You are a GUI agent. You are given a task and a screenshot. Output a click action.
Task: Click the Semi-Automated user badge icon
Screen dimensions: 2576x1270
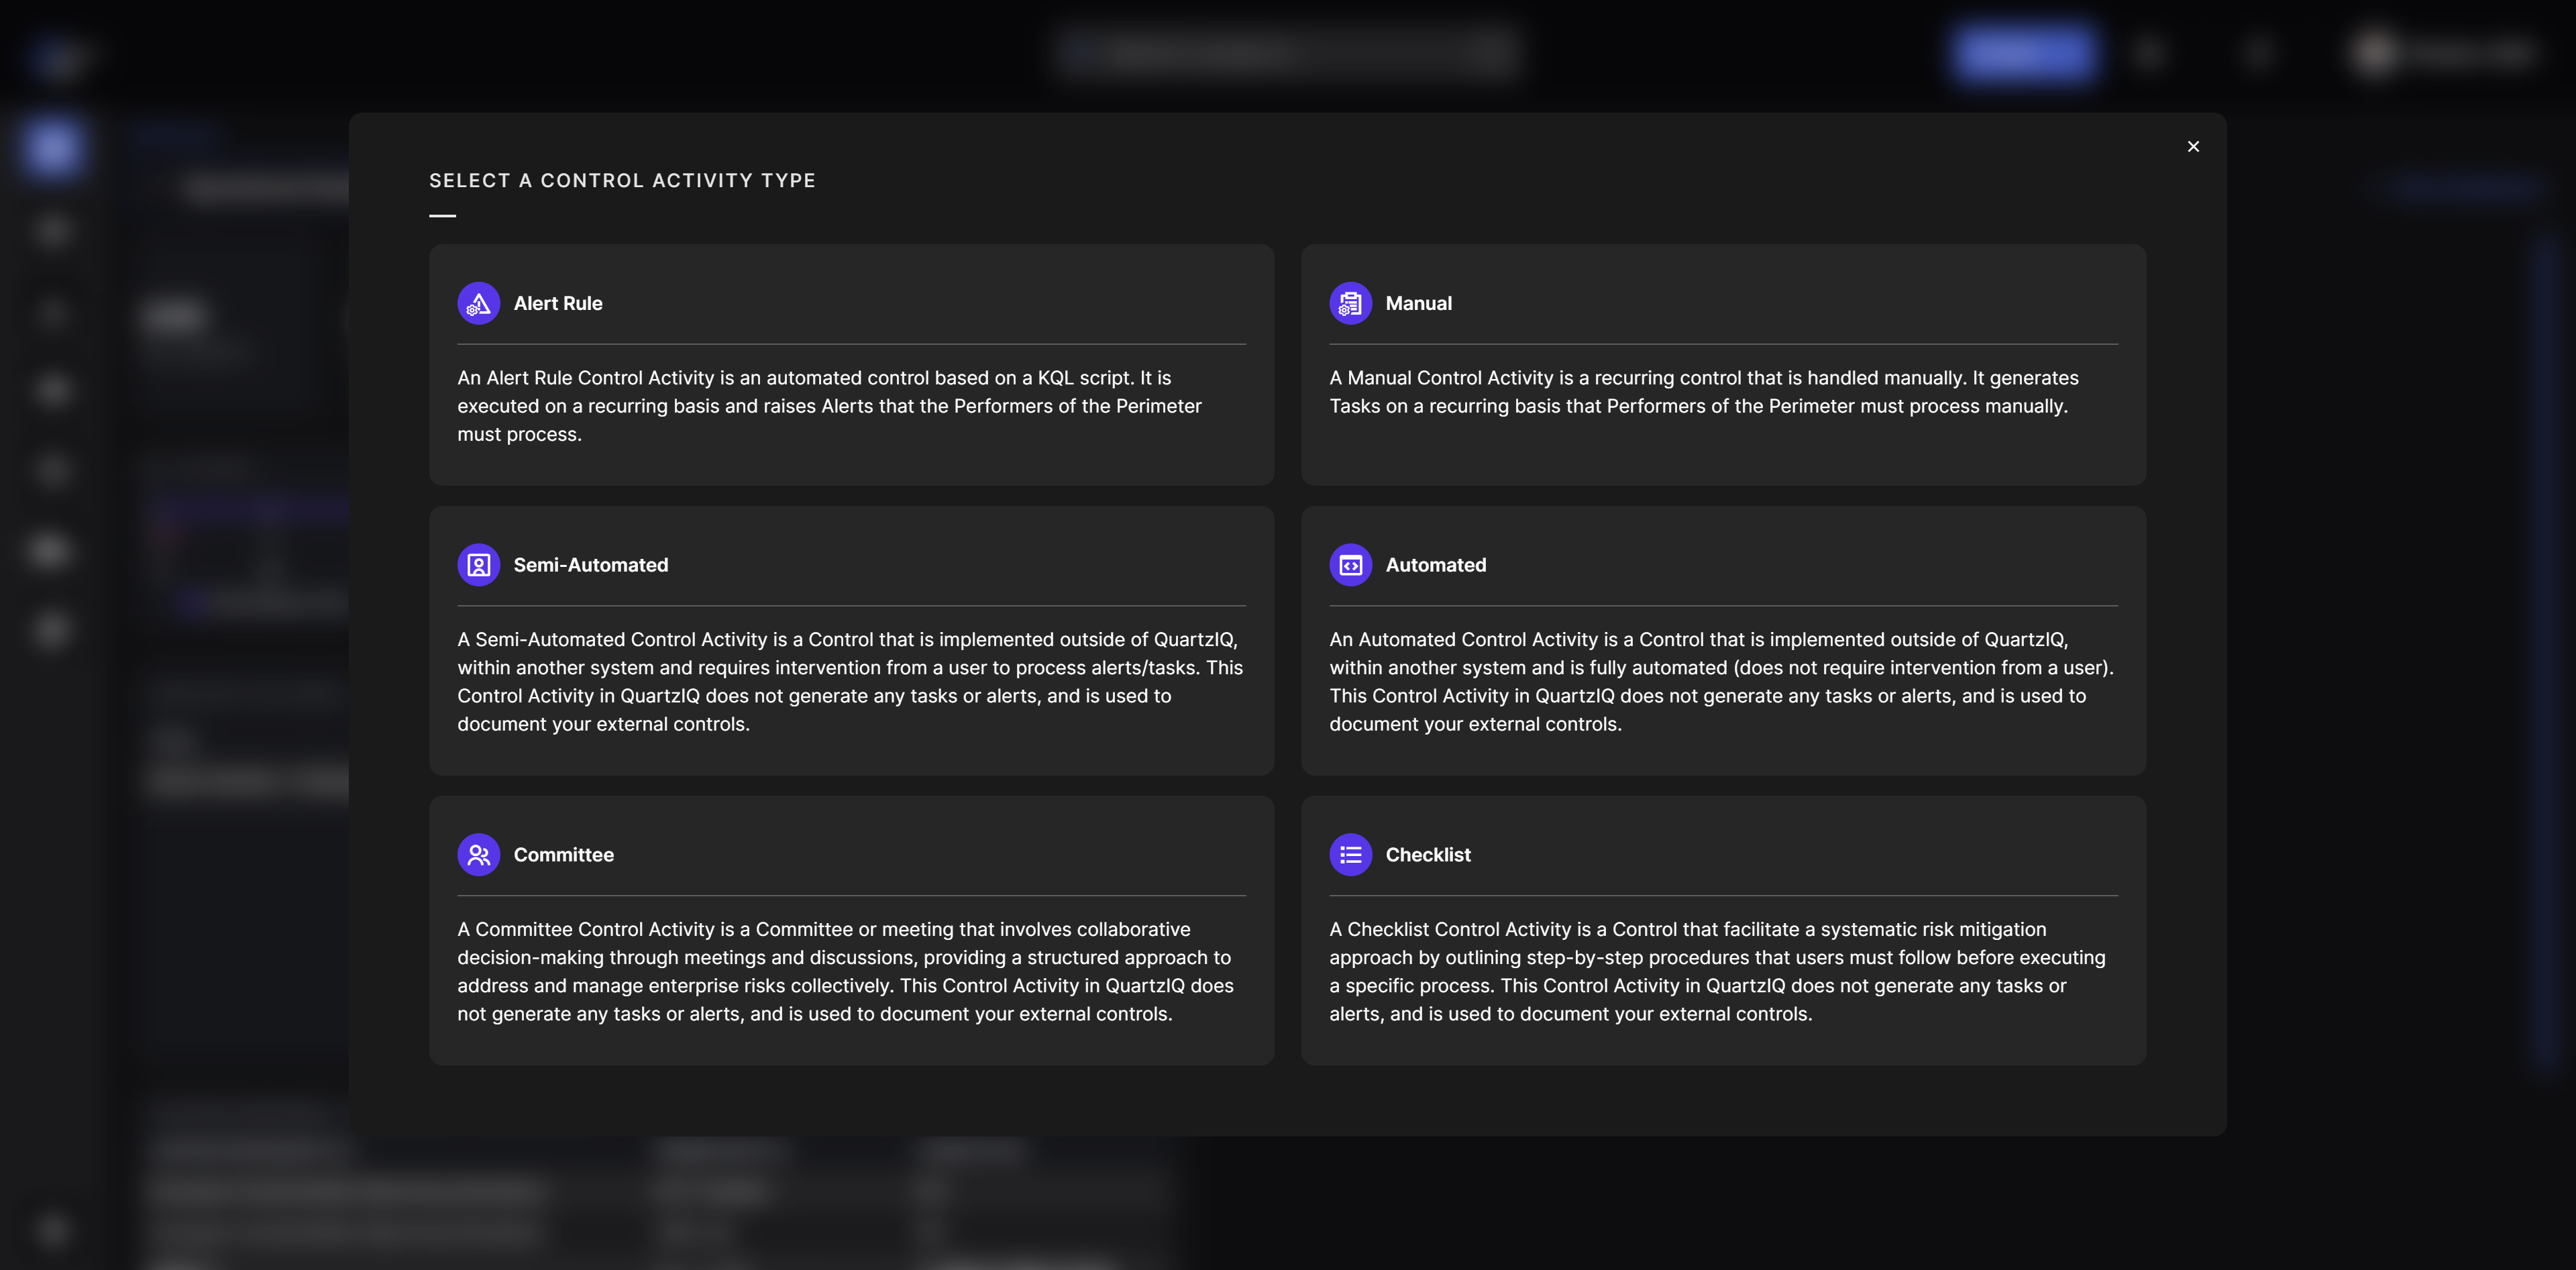[478, 564]
